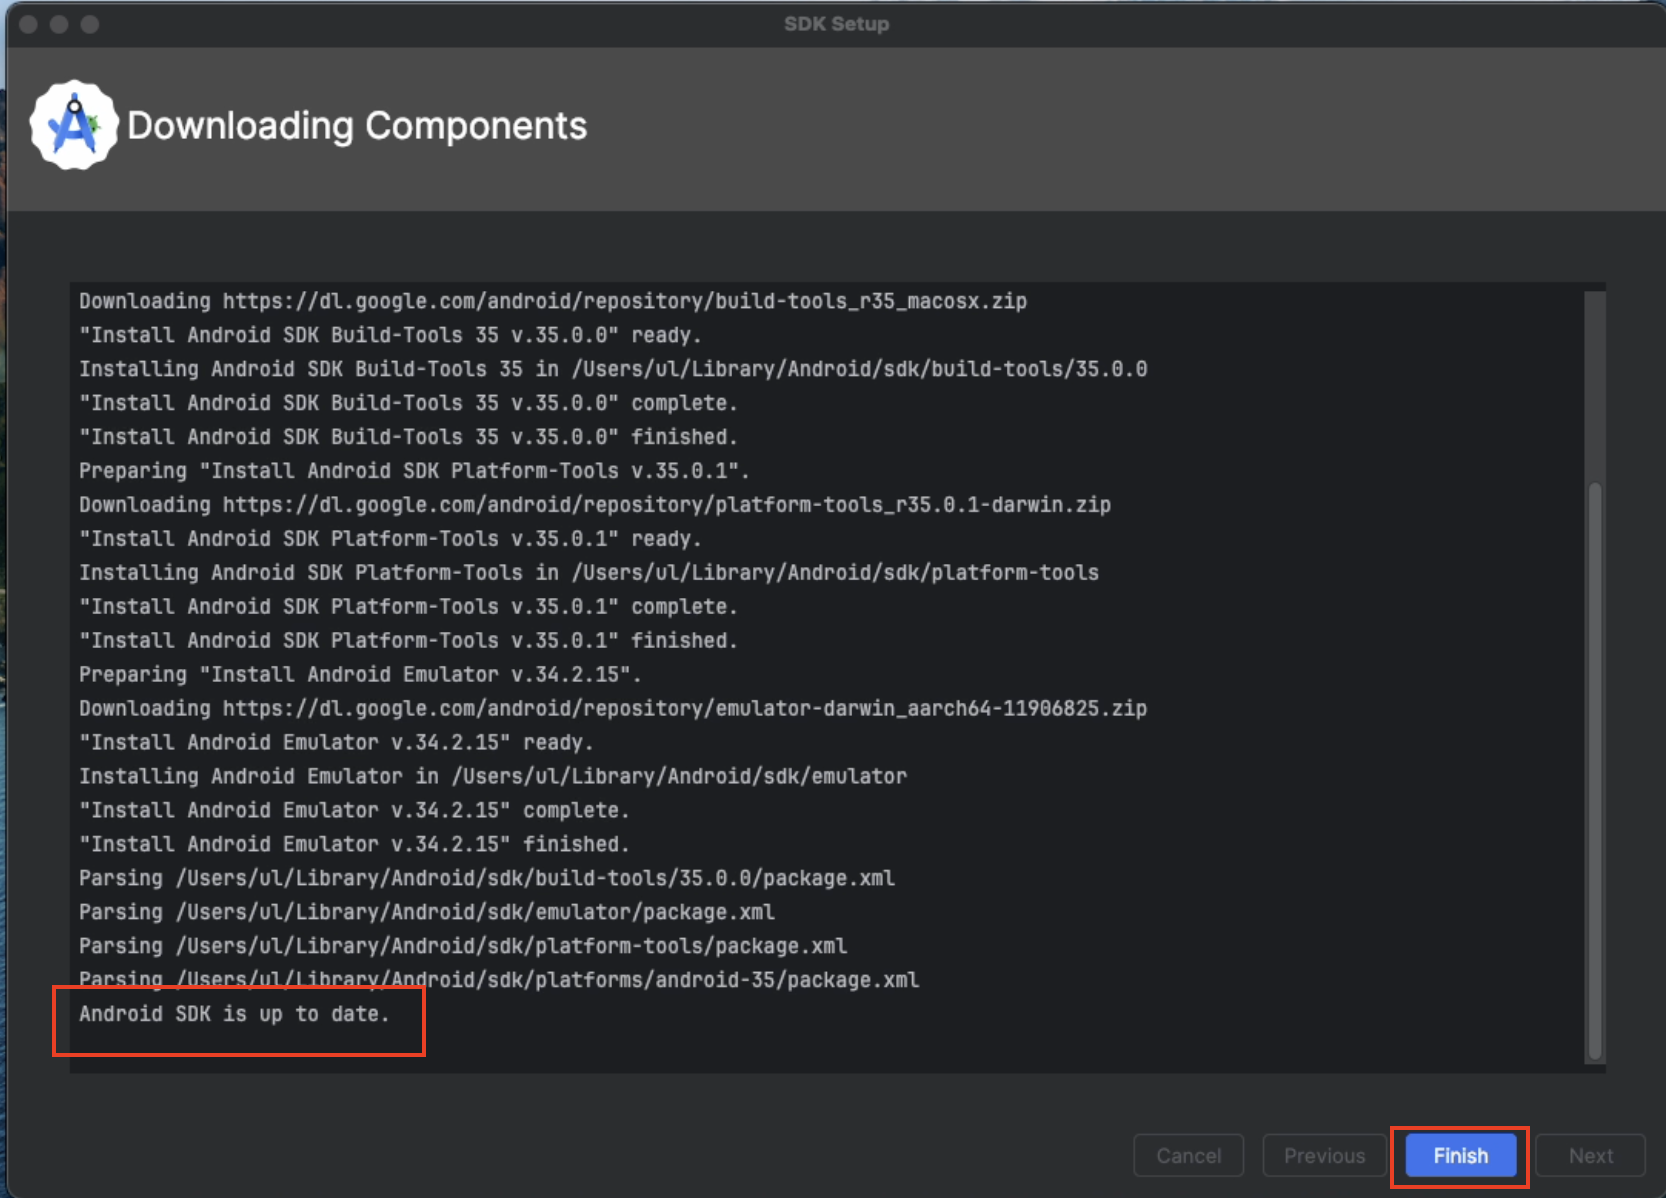Click Build-Tools 35 v.35.0.0 complete line
Image resolution: width=1666 pixels, height=1198 pixels.
click(x=408, y=403)
